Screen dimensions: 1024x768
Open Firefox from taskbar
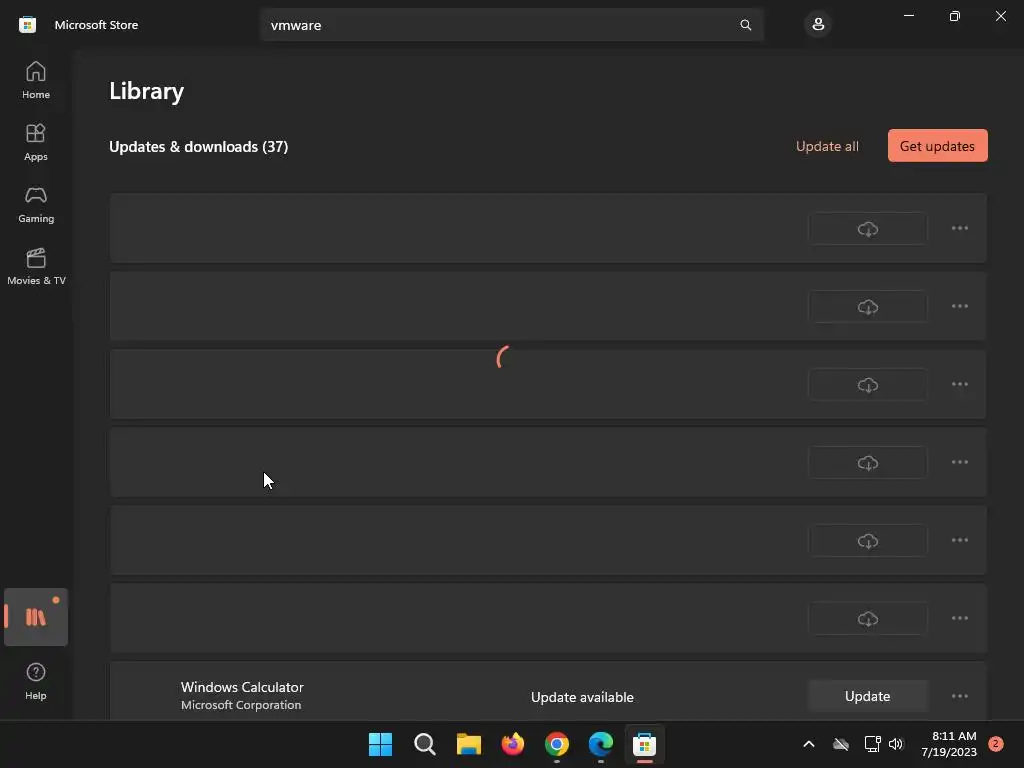pos(513,744)
